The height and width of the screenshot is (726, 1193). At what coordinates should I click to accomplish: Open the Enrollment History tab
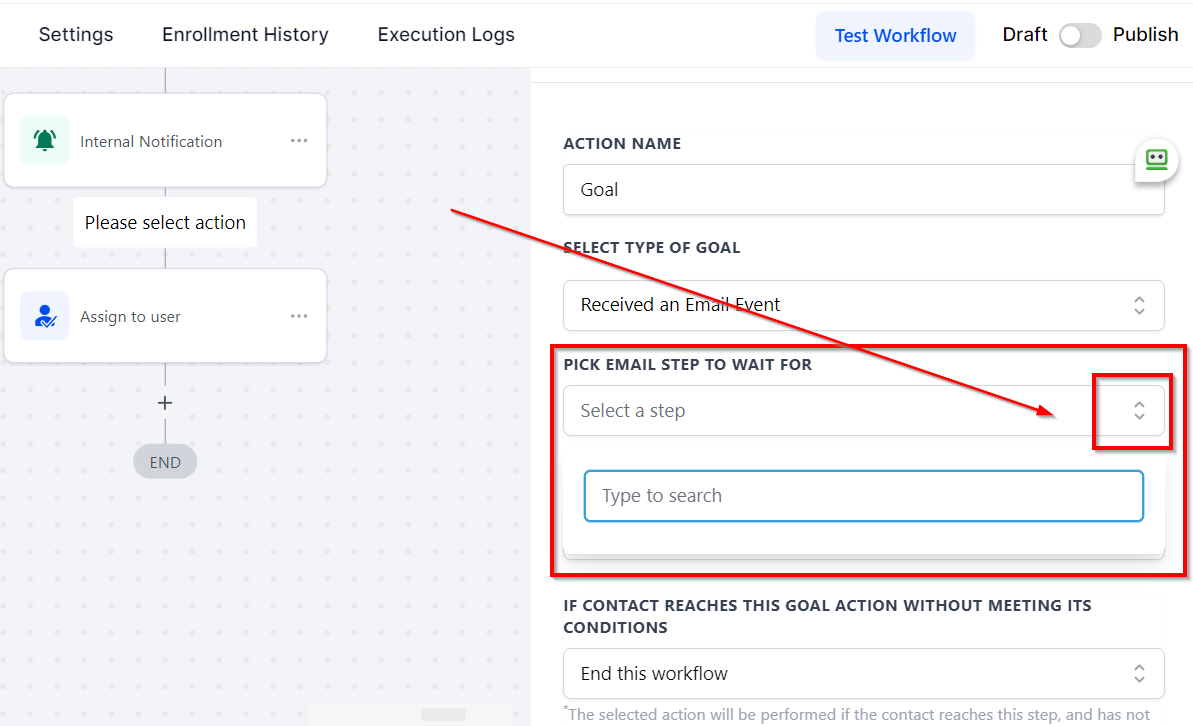pos(245,34)
